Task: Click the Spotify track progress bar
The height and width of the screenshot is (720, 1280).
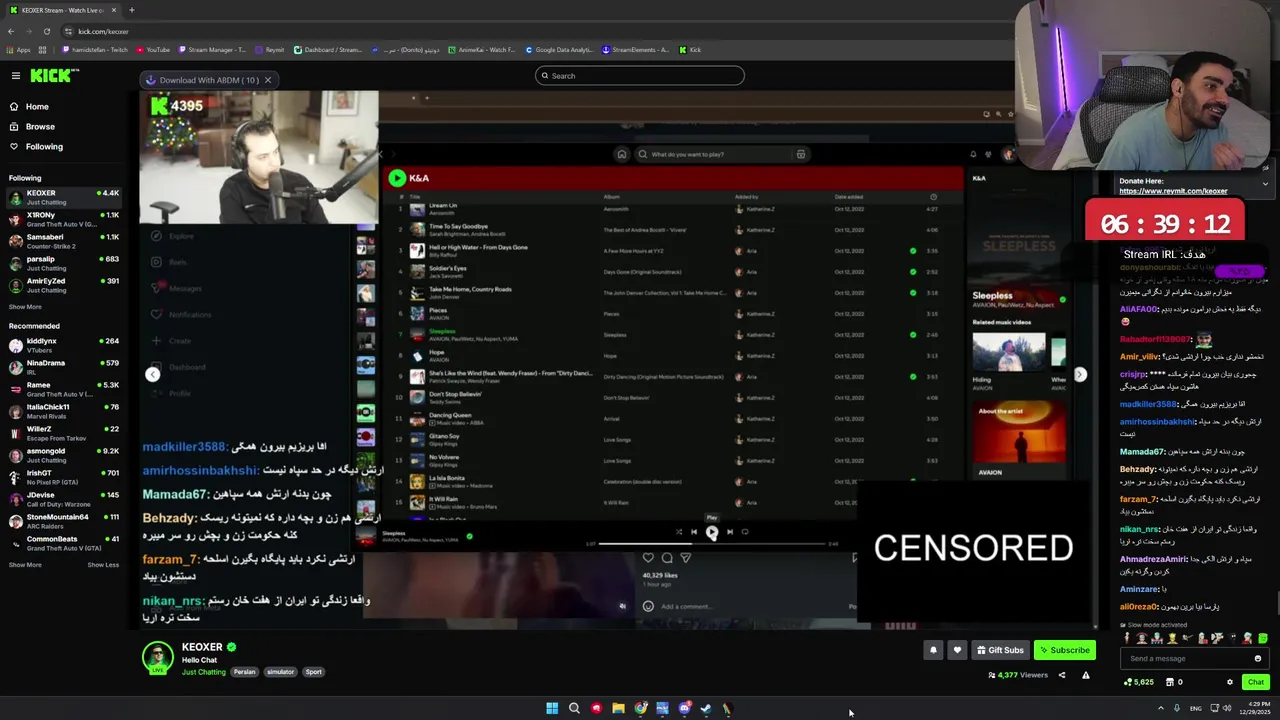Action: tap(712, 544)
